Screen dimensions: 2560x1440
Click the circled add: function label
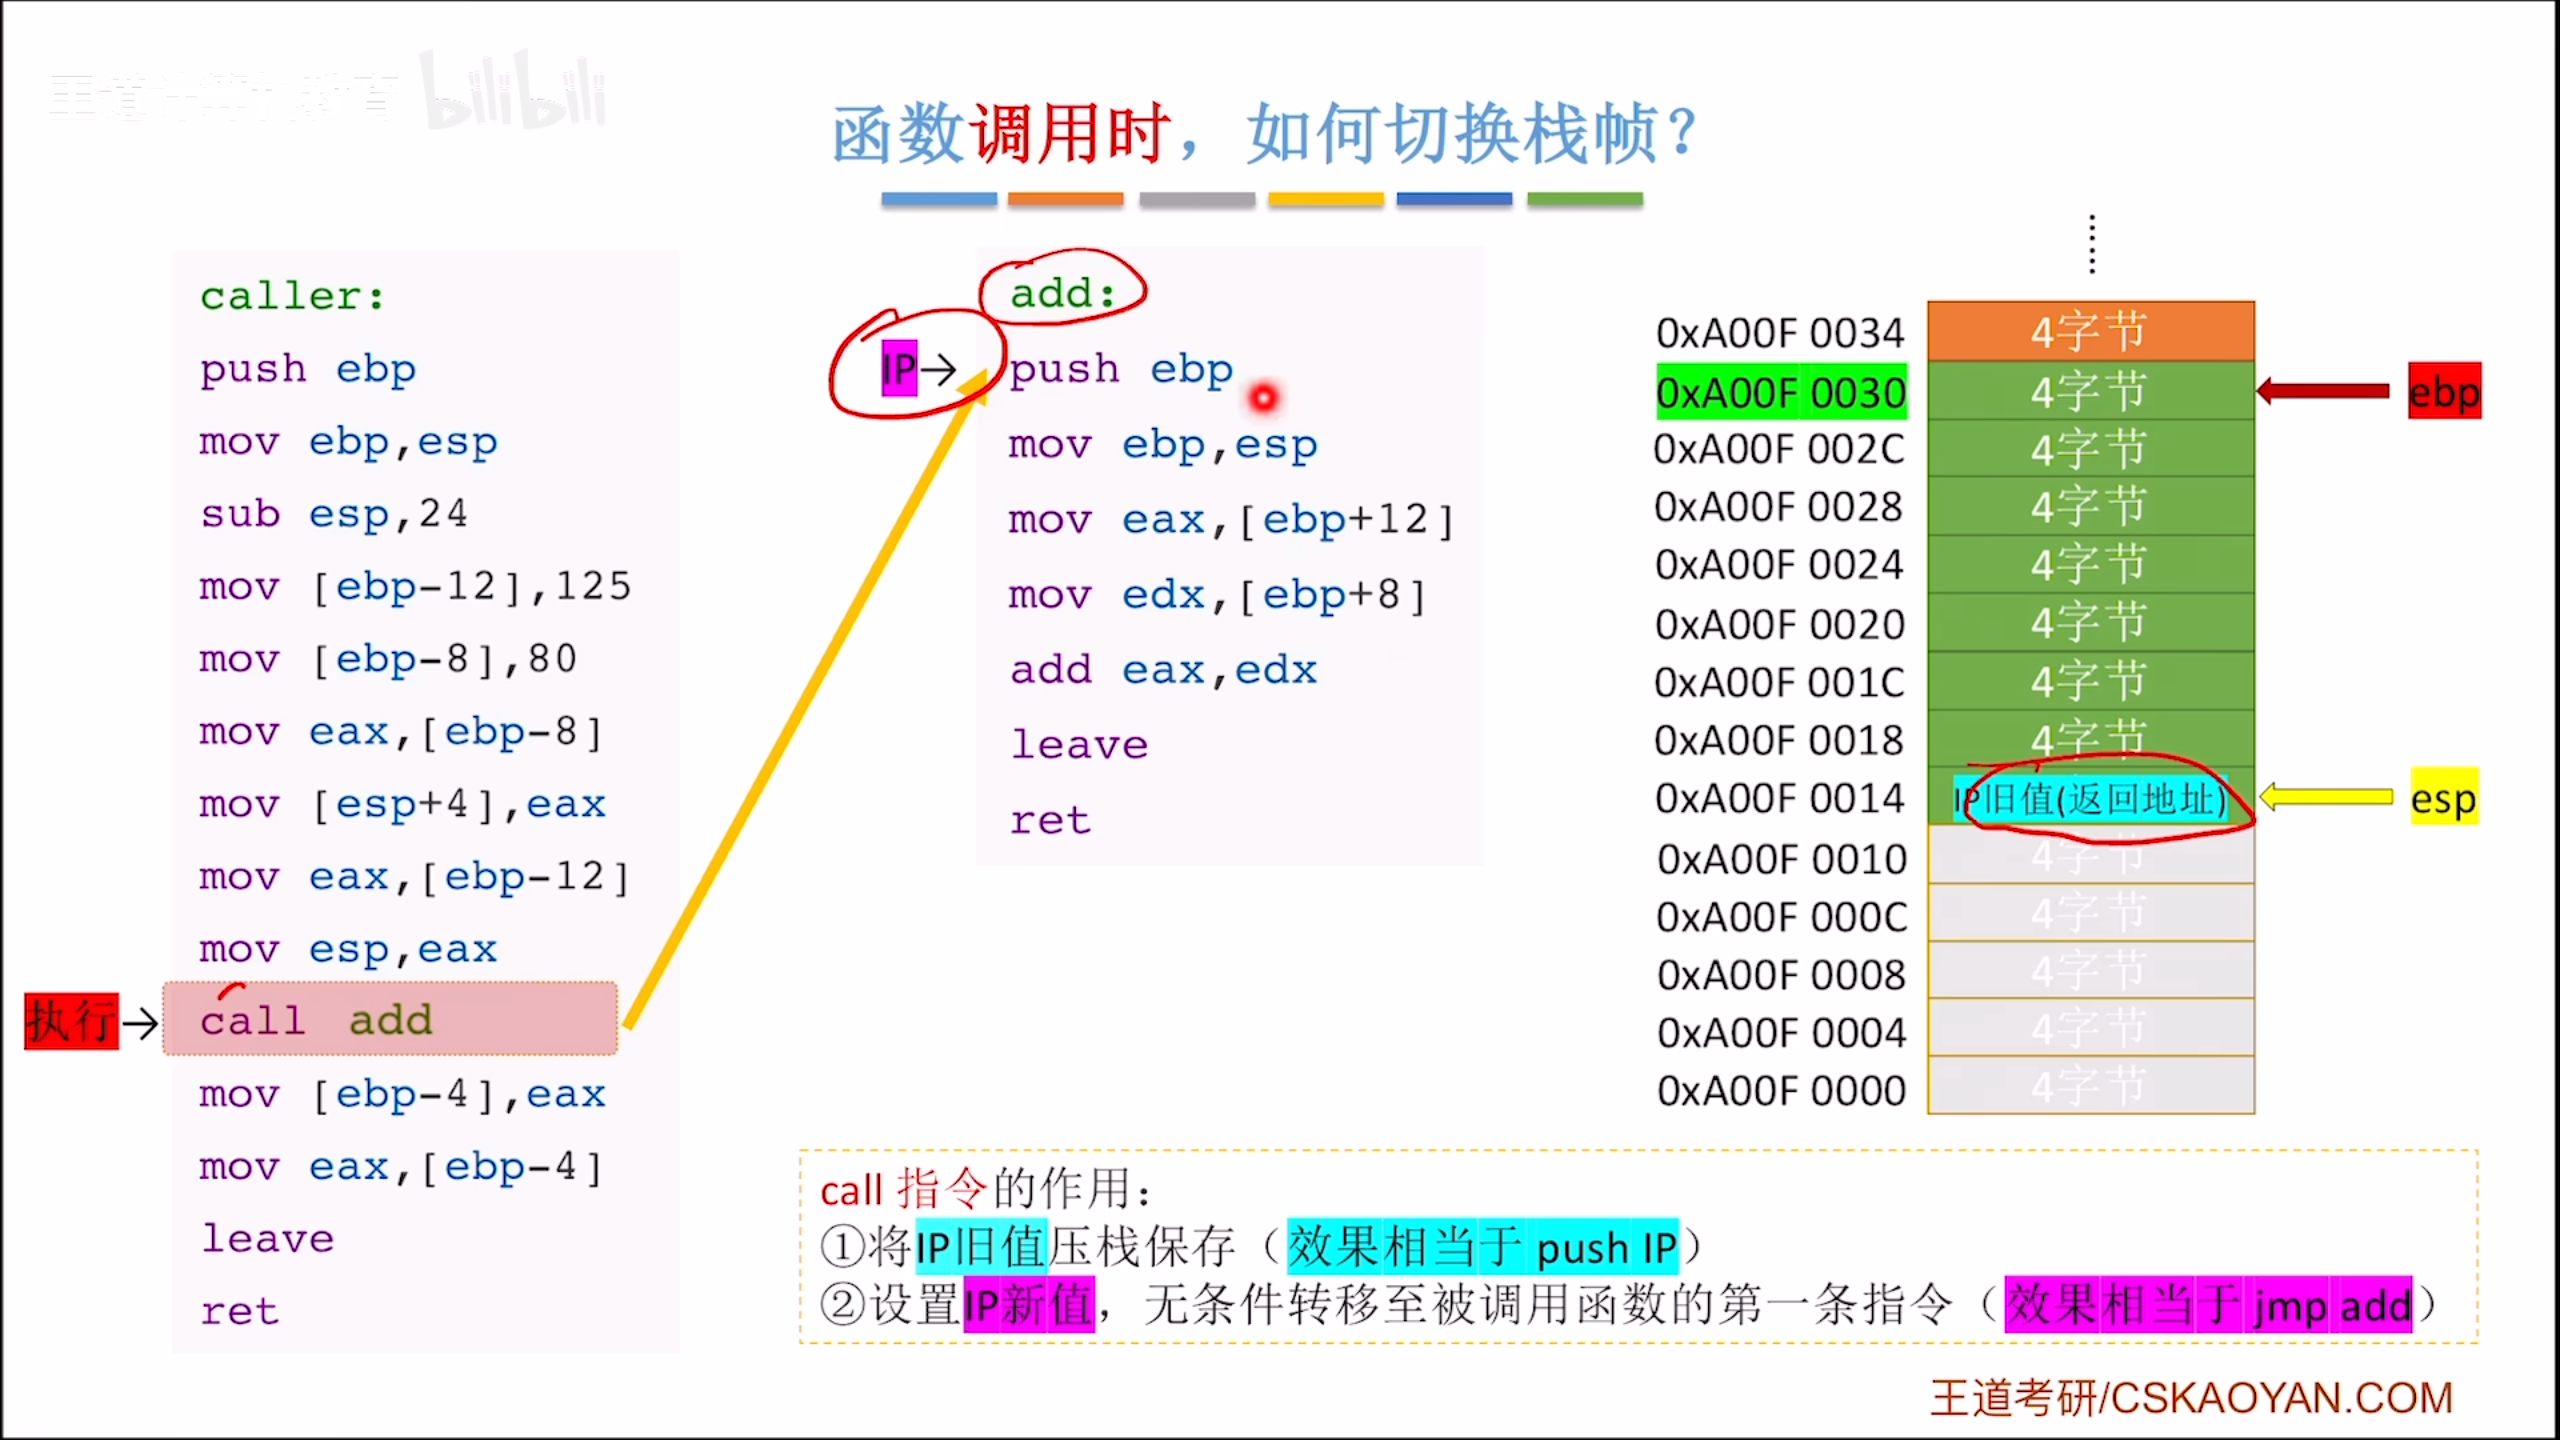1062,292
